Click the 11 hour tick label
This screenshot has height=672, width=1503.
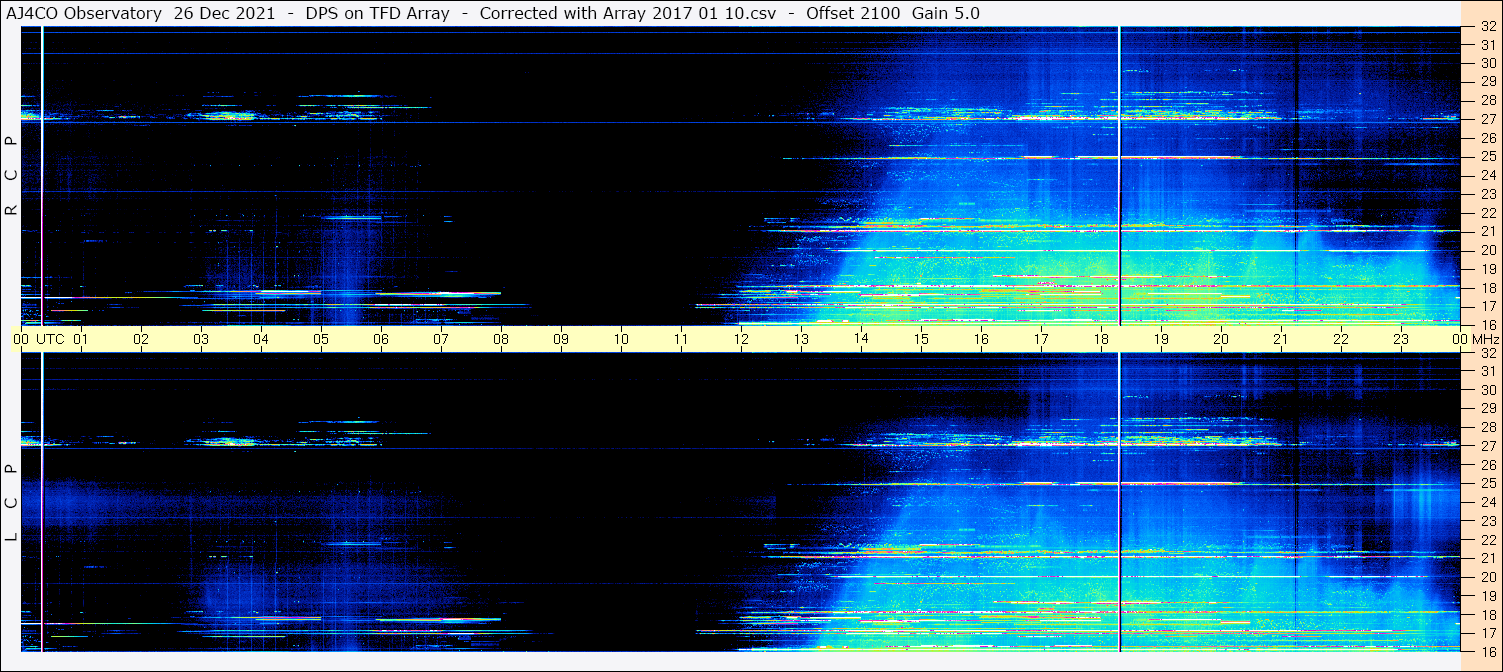pyautogui.click(x=681, y=339)
